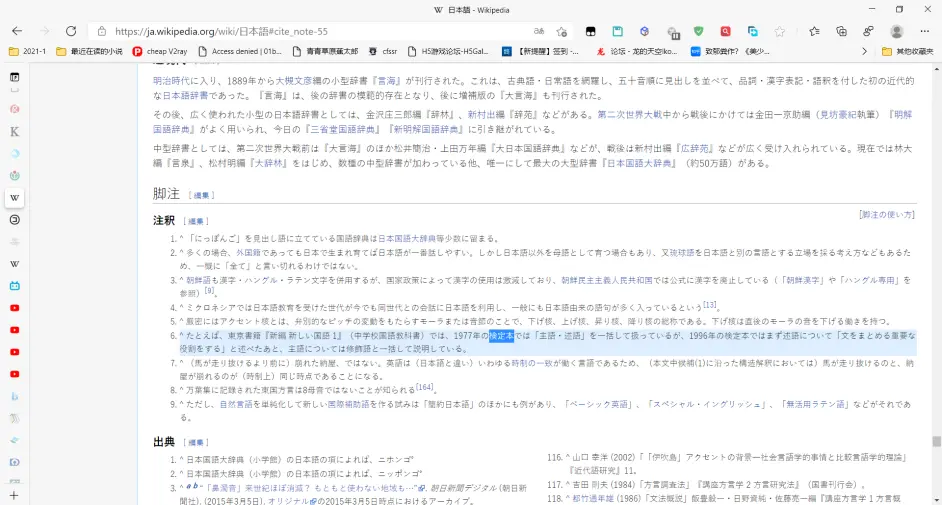Go back to the previous page

(x=17, y=31)
